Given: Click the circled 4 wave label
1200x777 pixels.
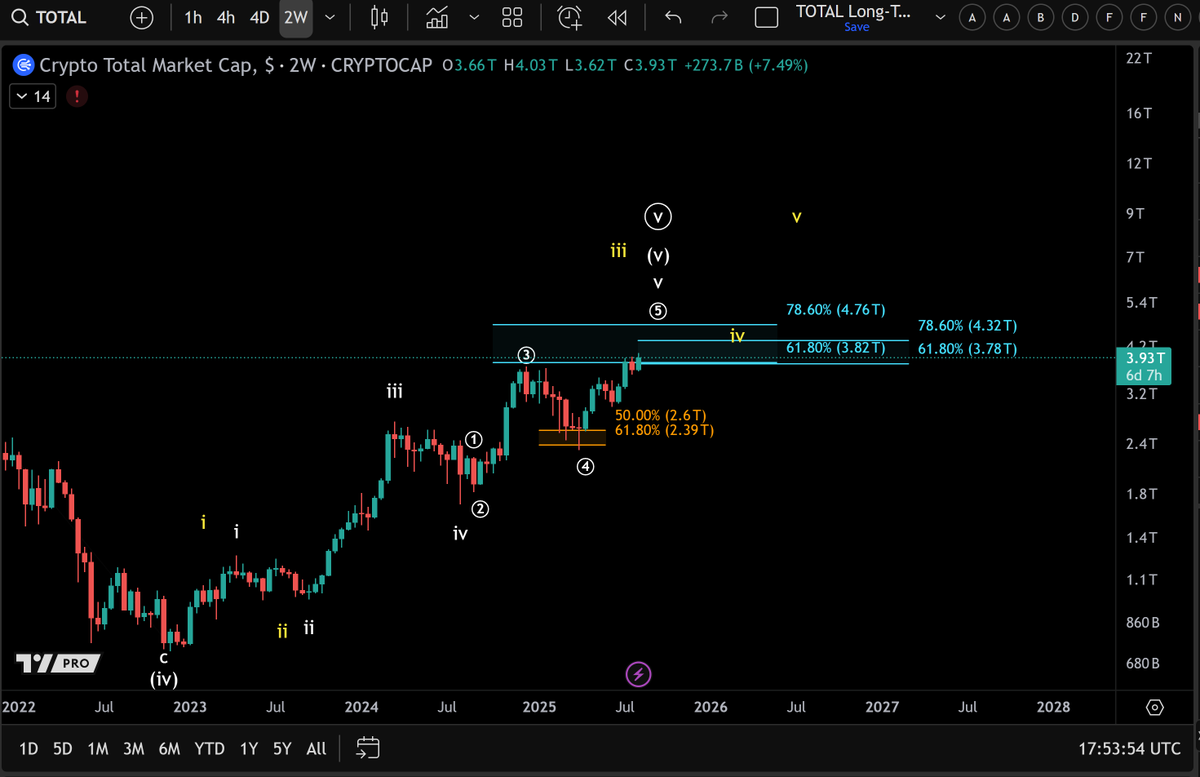Looking at the screenshot, I should tap(586, 466).
